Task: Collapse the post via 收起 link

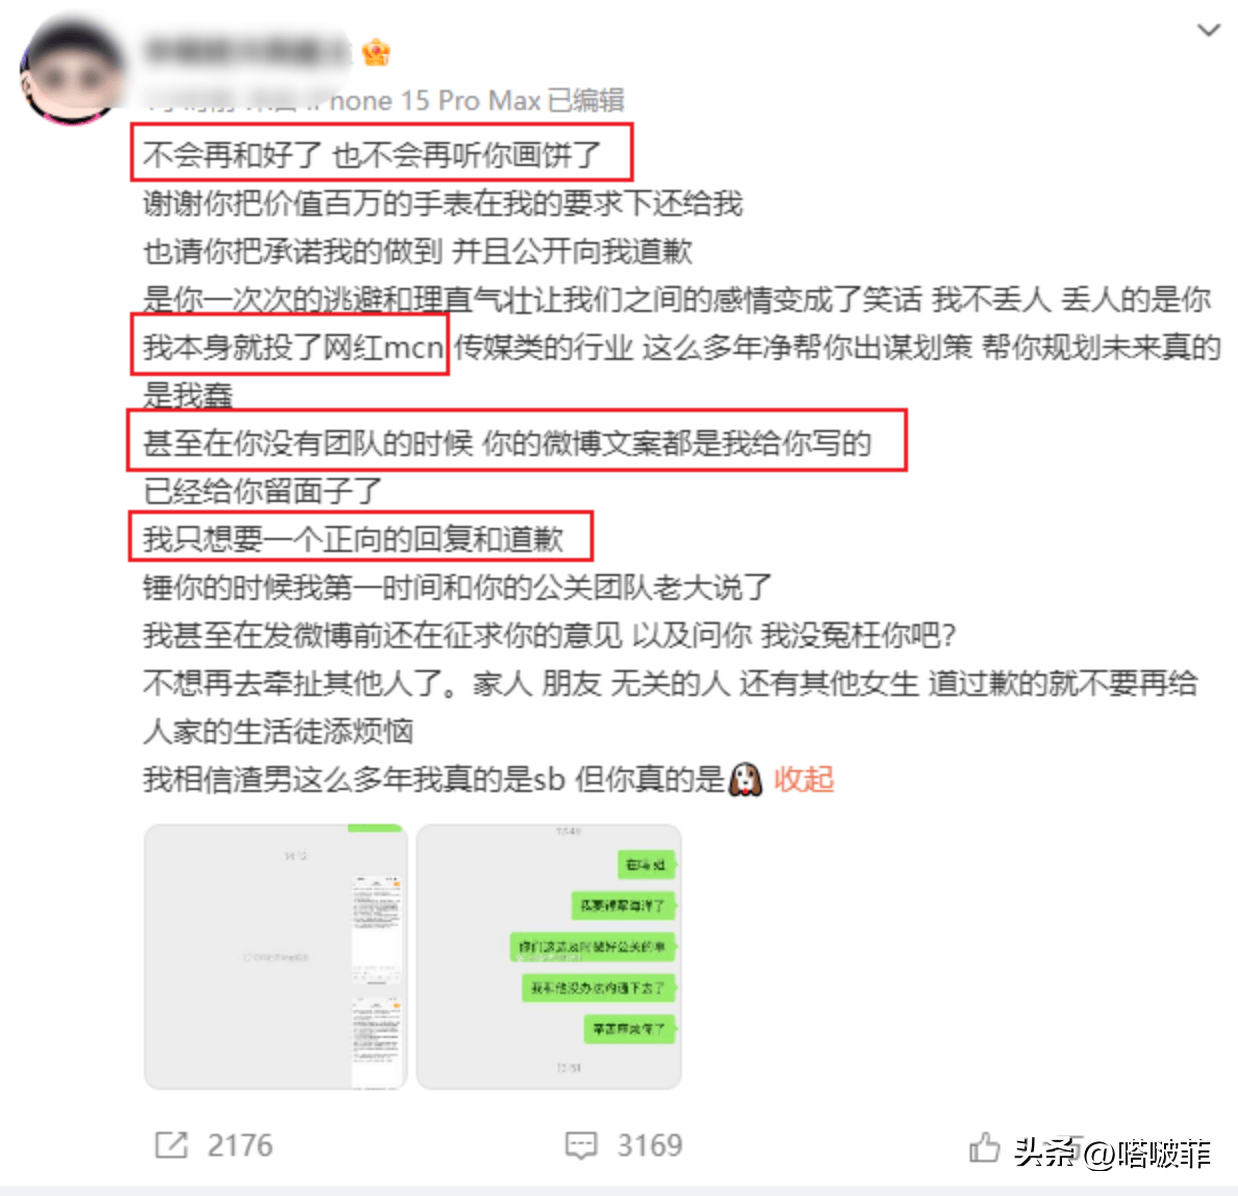Action: [x=804, y=779]
